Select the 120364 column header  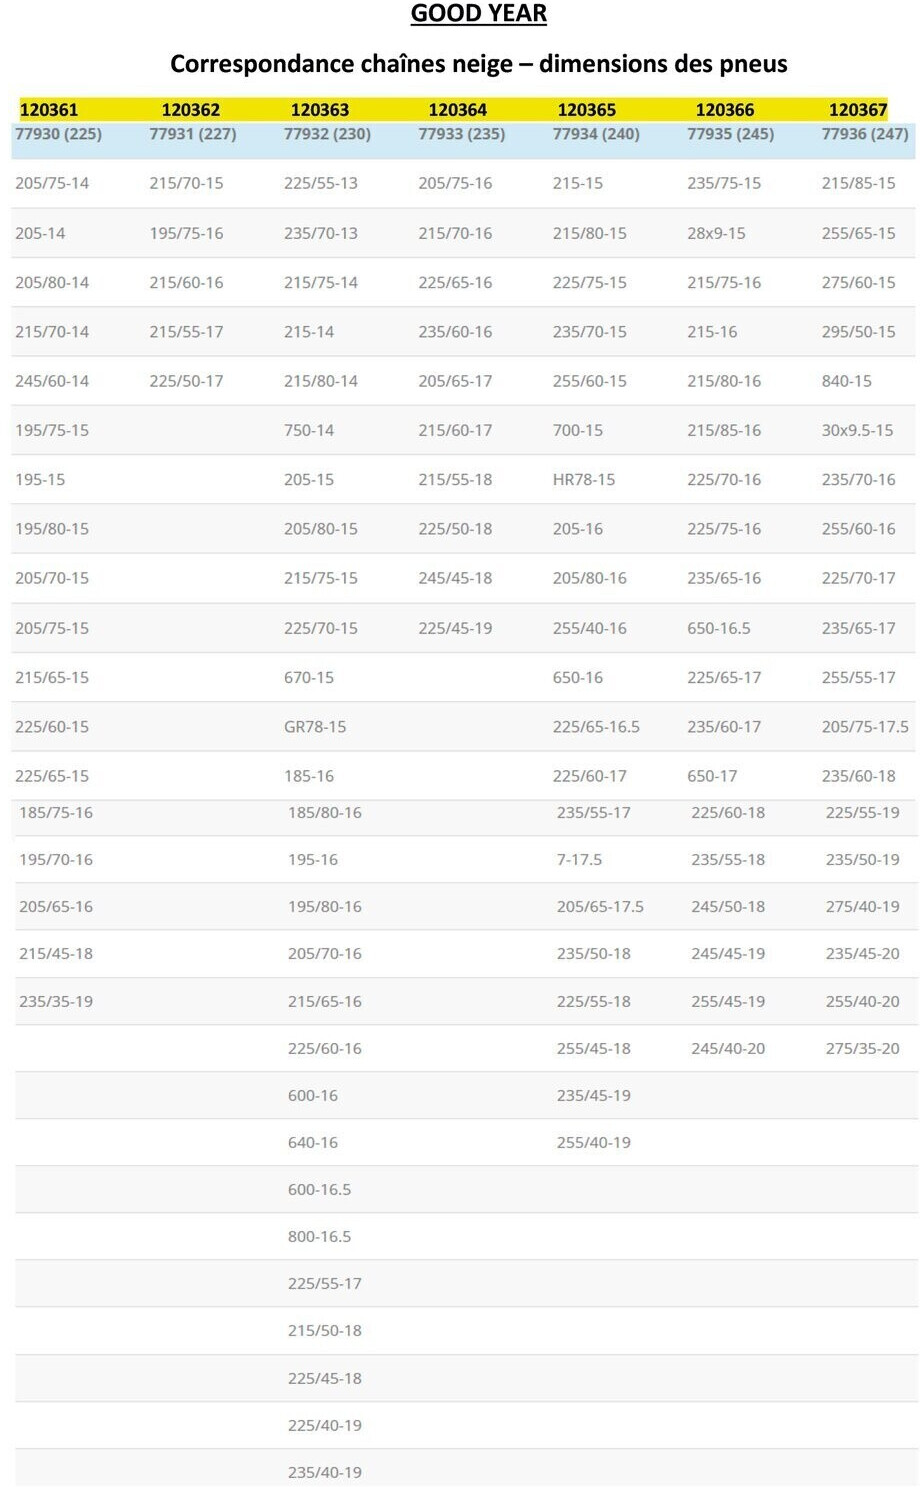[x=457, y=110]
